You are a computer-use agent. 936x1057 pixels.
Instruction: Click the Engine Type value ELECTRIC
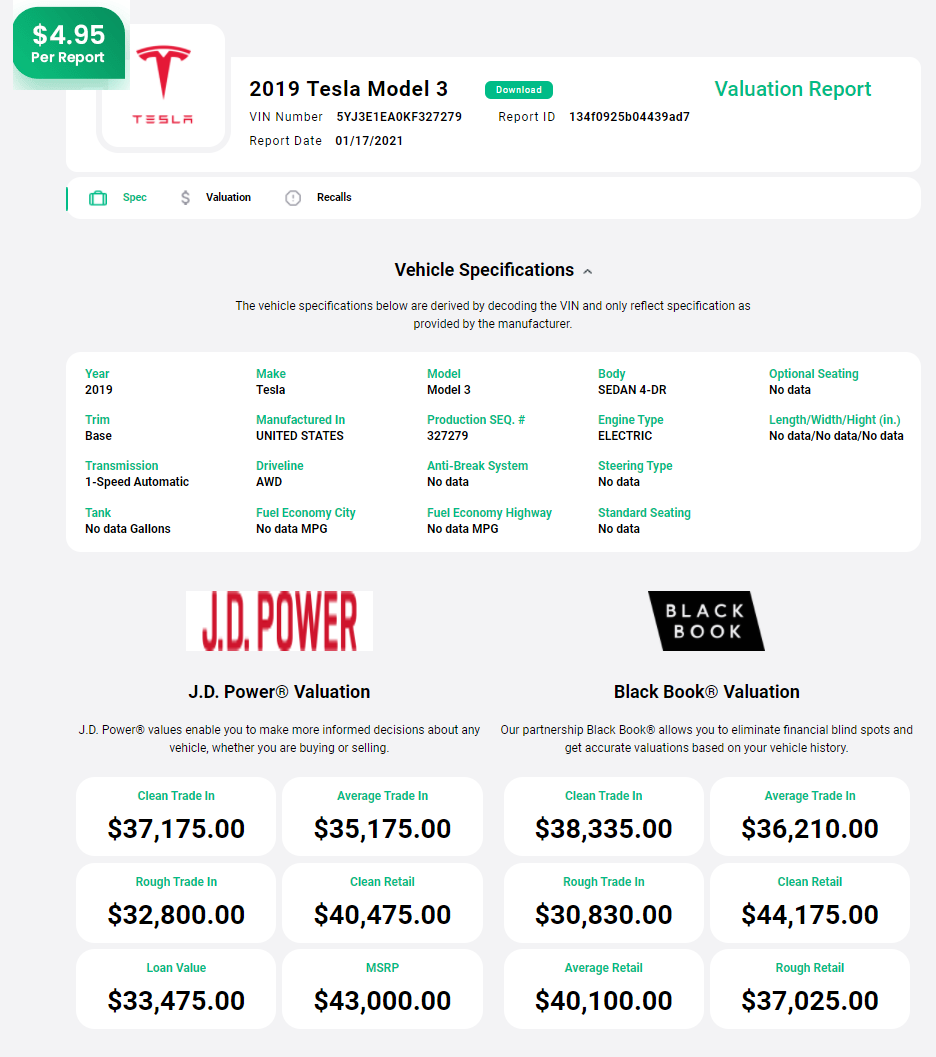click(625, 435)
